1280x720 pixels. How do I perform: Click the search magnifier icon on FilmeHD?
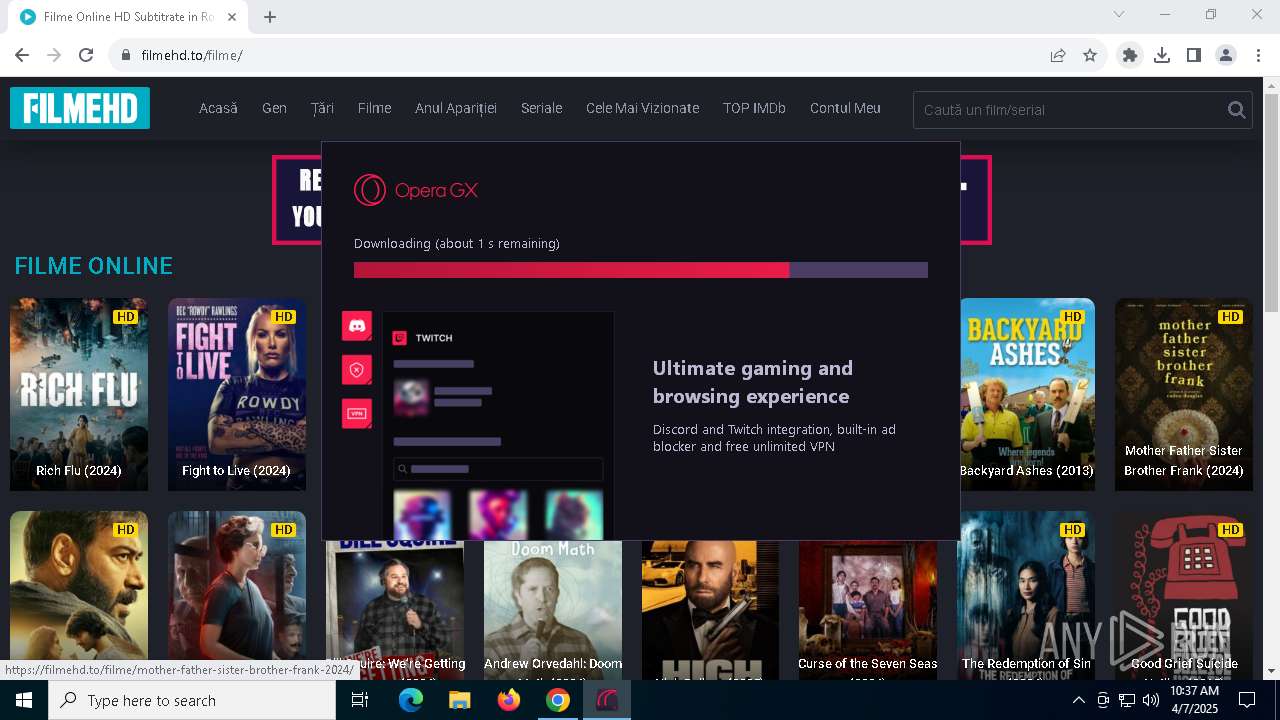pyautogui.click(x=1237, y=110)
